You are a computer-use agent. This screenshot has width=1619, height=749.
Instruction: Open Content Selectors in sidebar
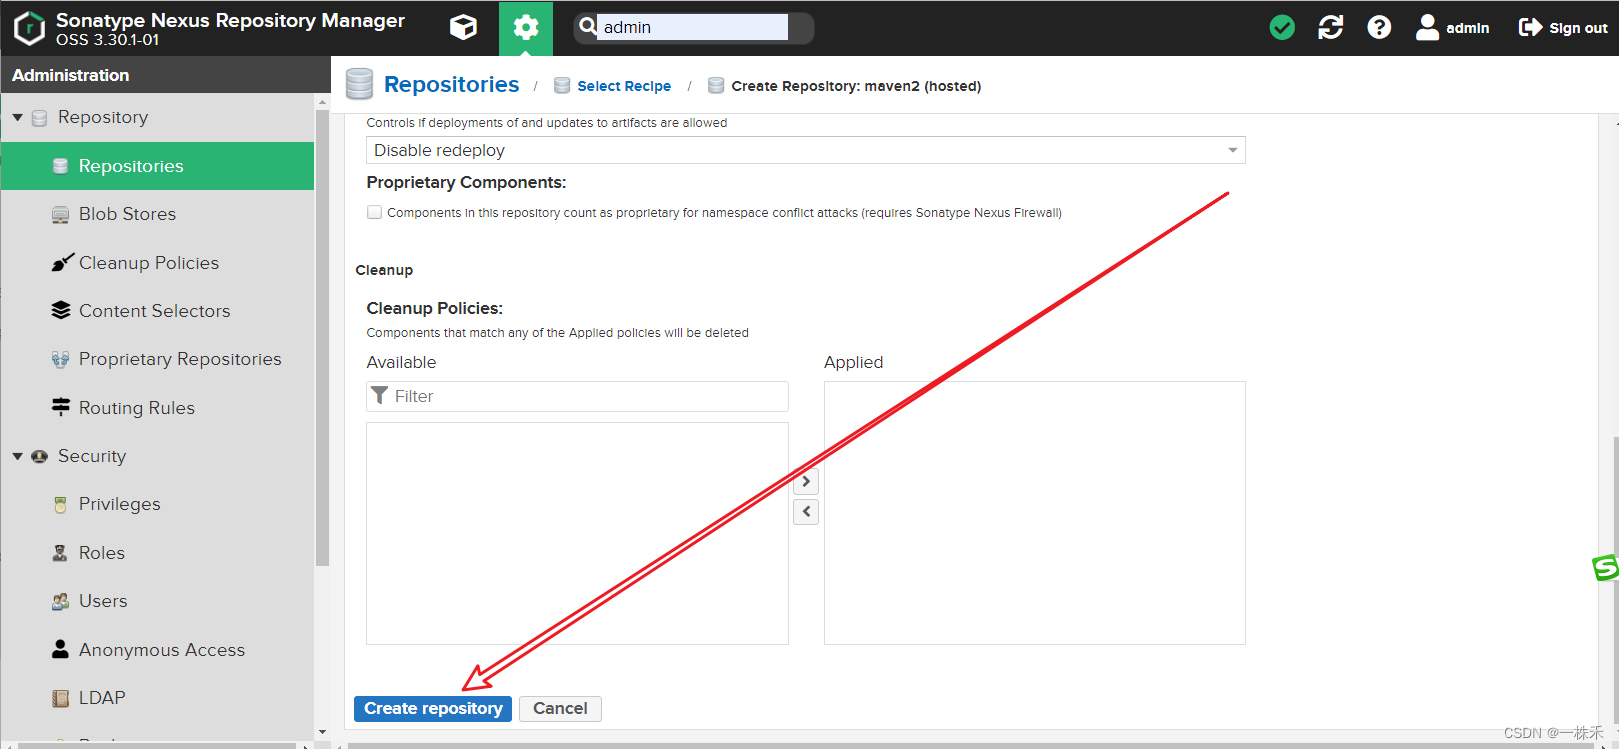(x=158, y=311)
